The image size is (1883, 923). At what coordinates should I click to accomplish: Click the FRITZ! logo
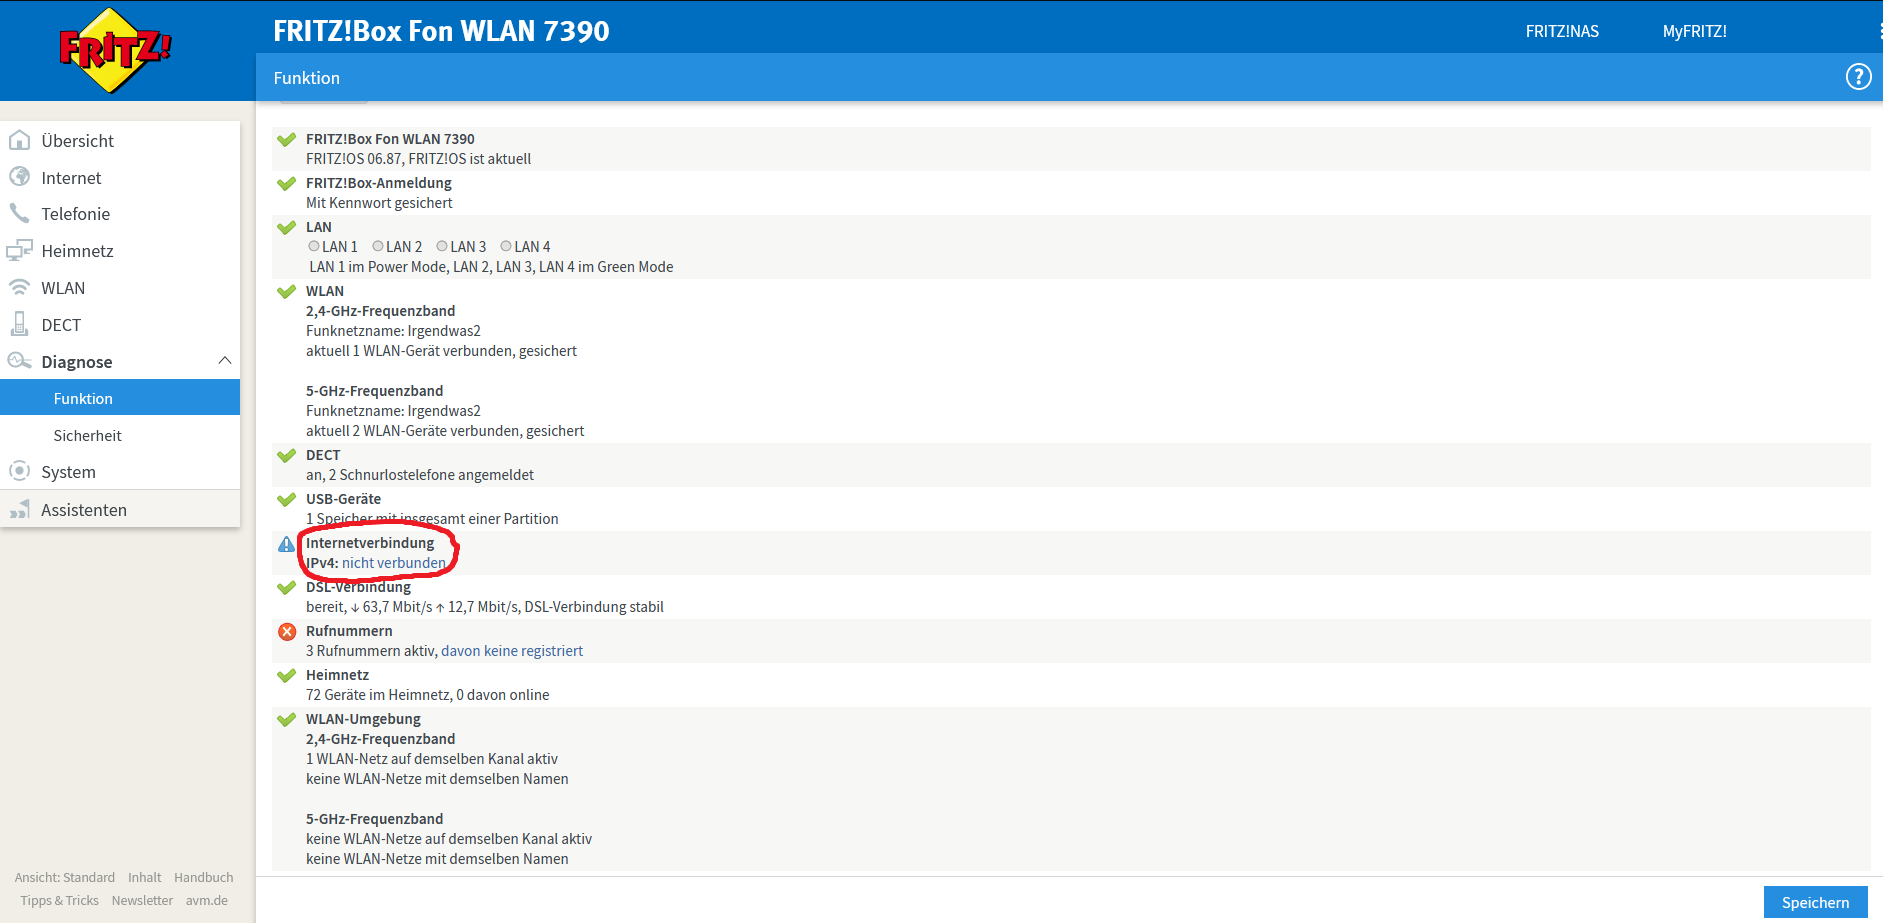tap(115, 50)
